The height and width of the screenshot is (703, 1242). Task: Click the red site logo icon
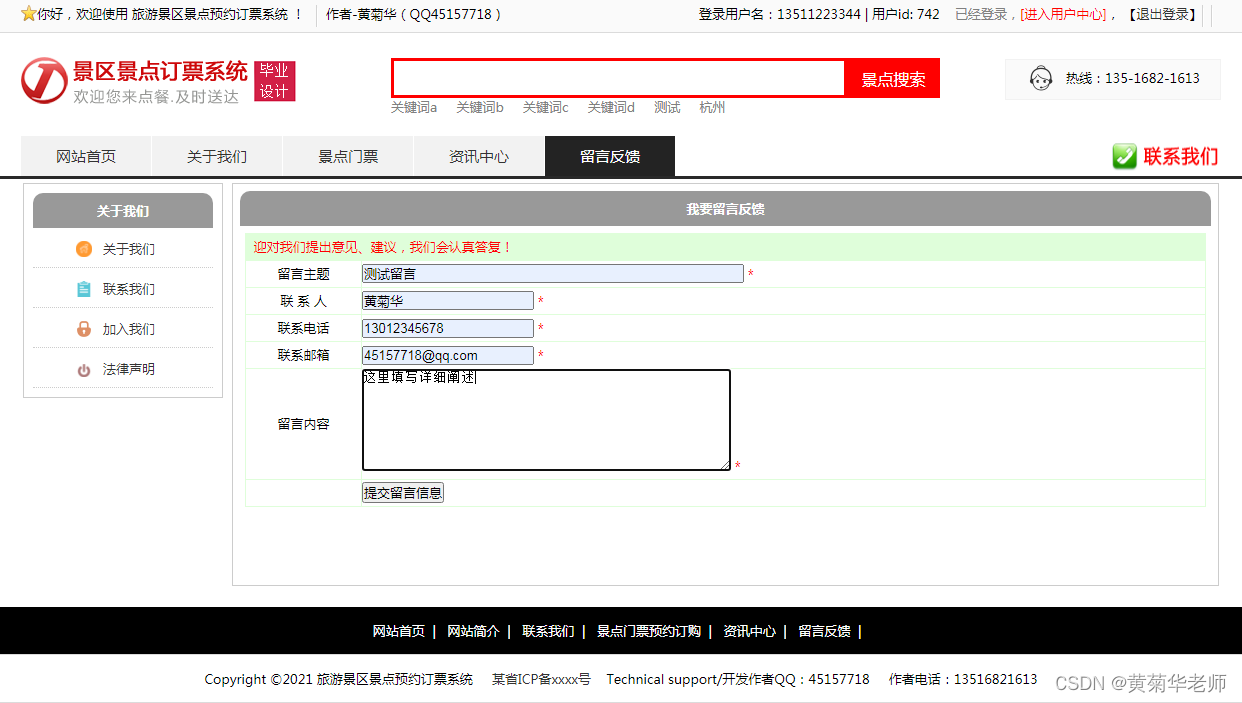pyautogui.click(x=44, y=80)
